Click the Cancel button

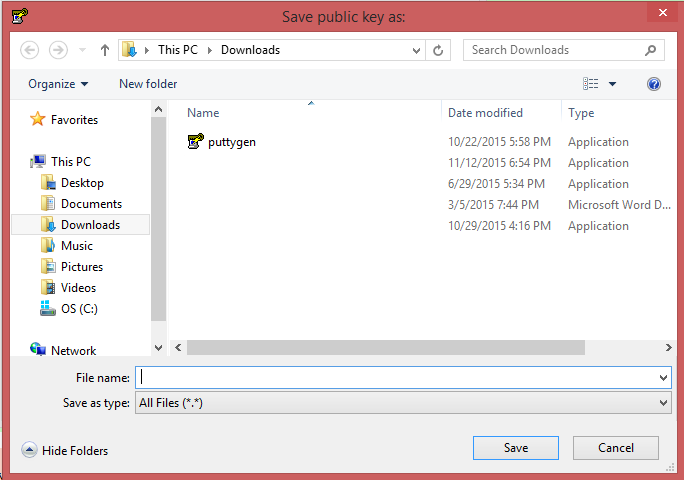point(615,448)
